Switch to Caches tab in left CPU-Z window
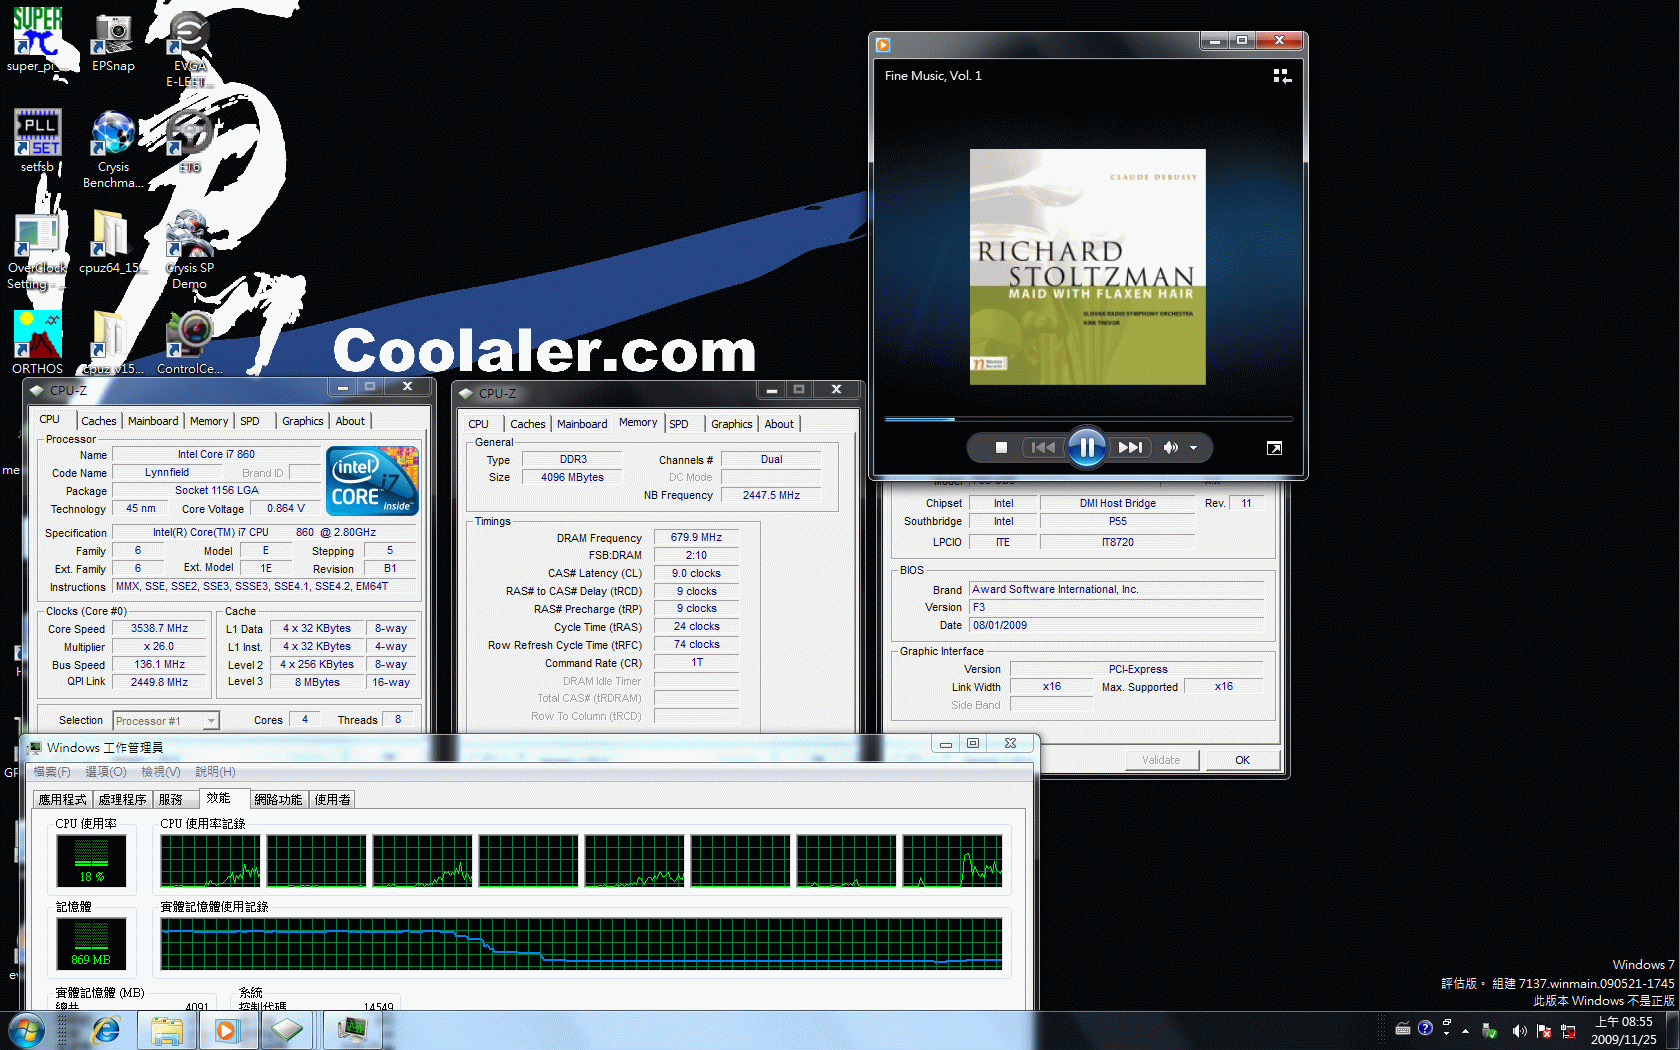Screen dimensions: 1680x1050 pos(99,422)
